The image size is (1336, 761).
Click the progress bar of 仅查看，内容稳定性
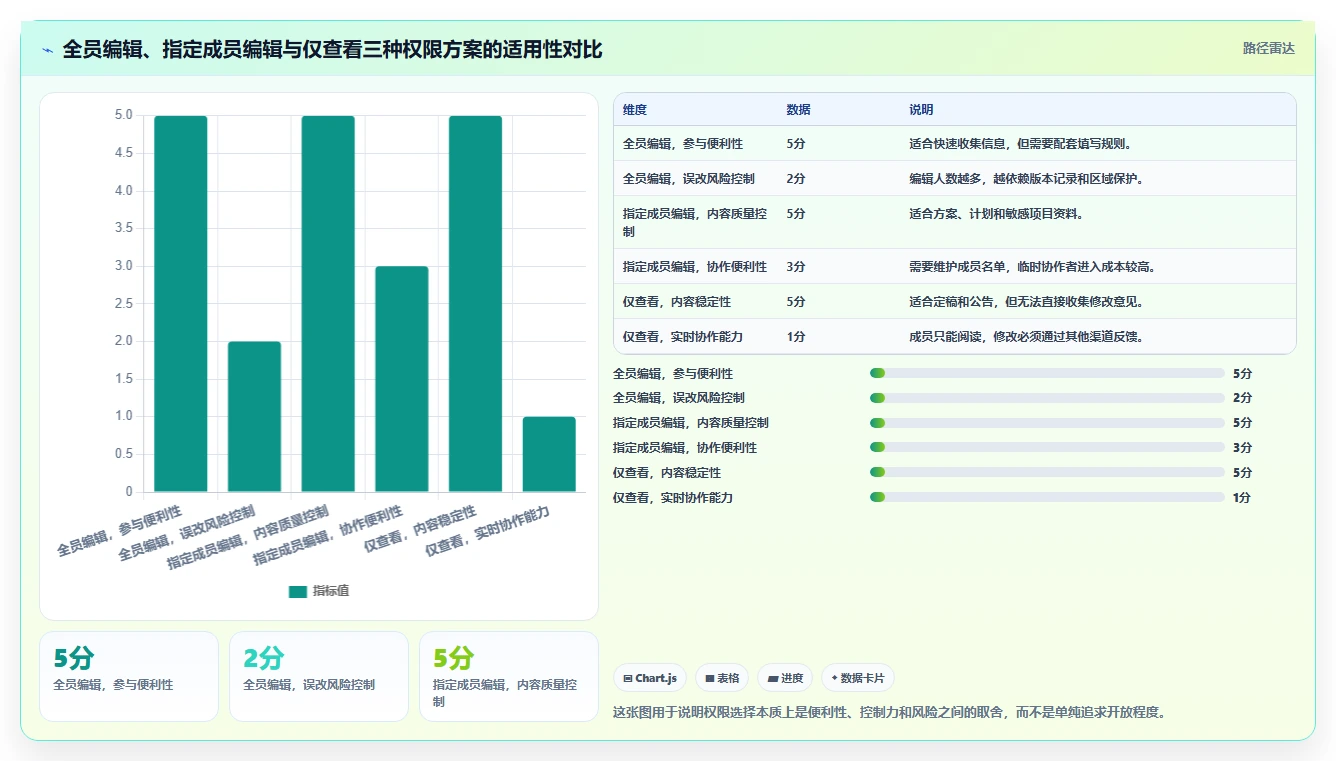point(1047,472)
